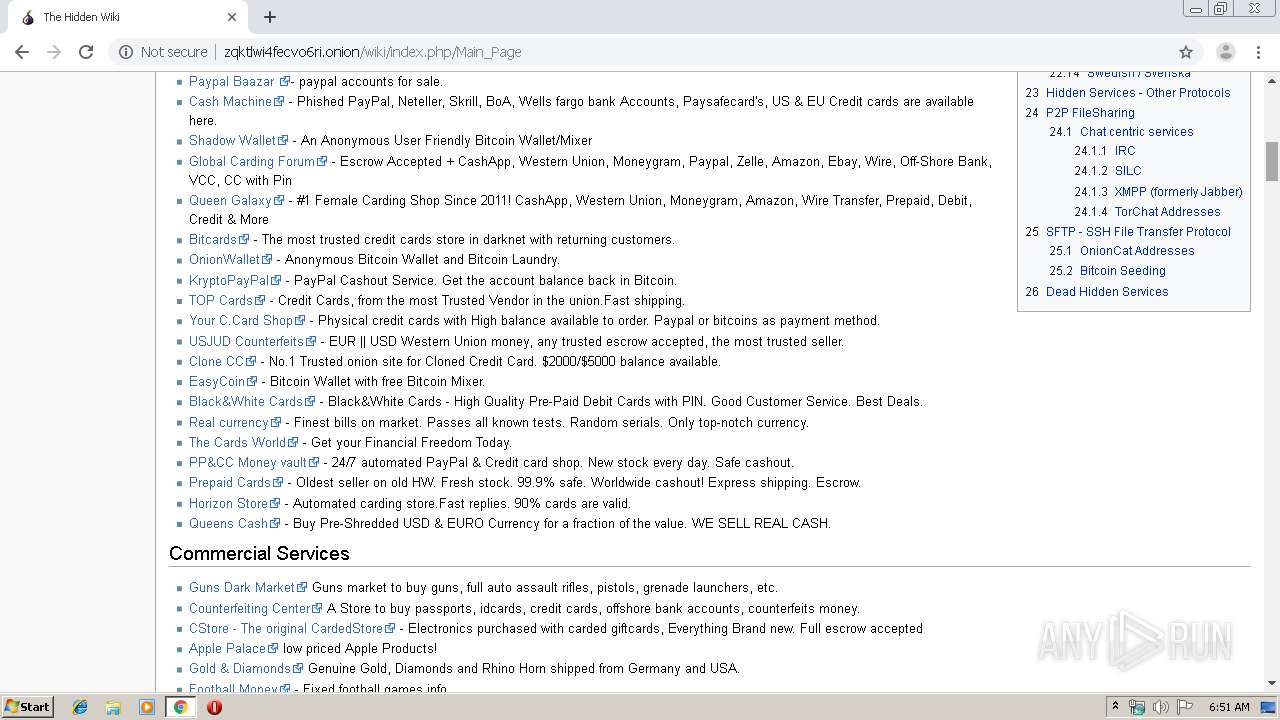This screenshot has height=720, width=1280.
Task: Open the volume tray icon
Action: tap(1160, 707)
